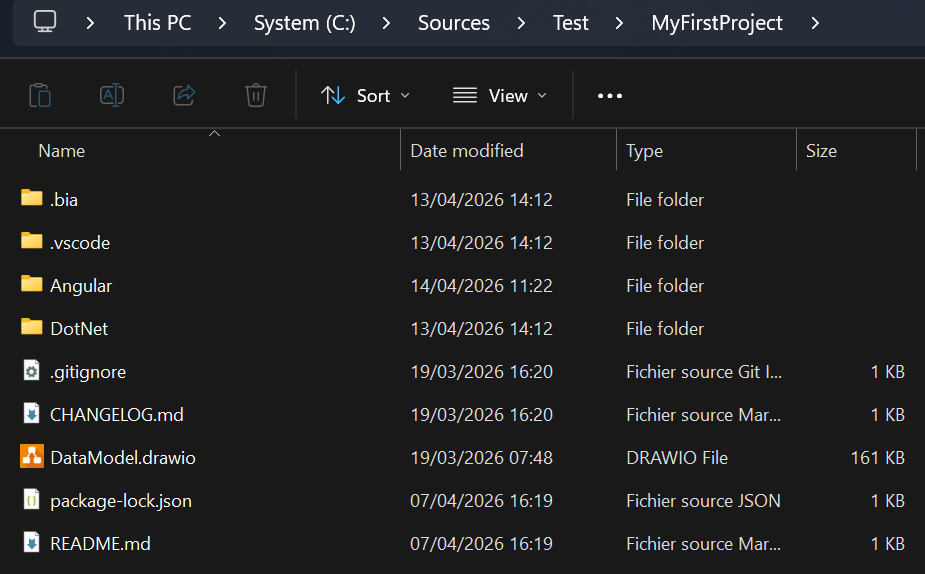Click the Fichier source JSON type cell
The height and width of the screenshot is (574, 925).
point(703,501)
